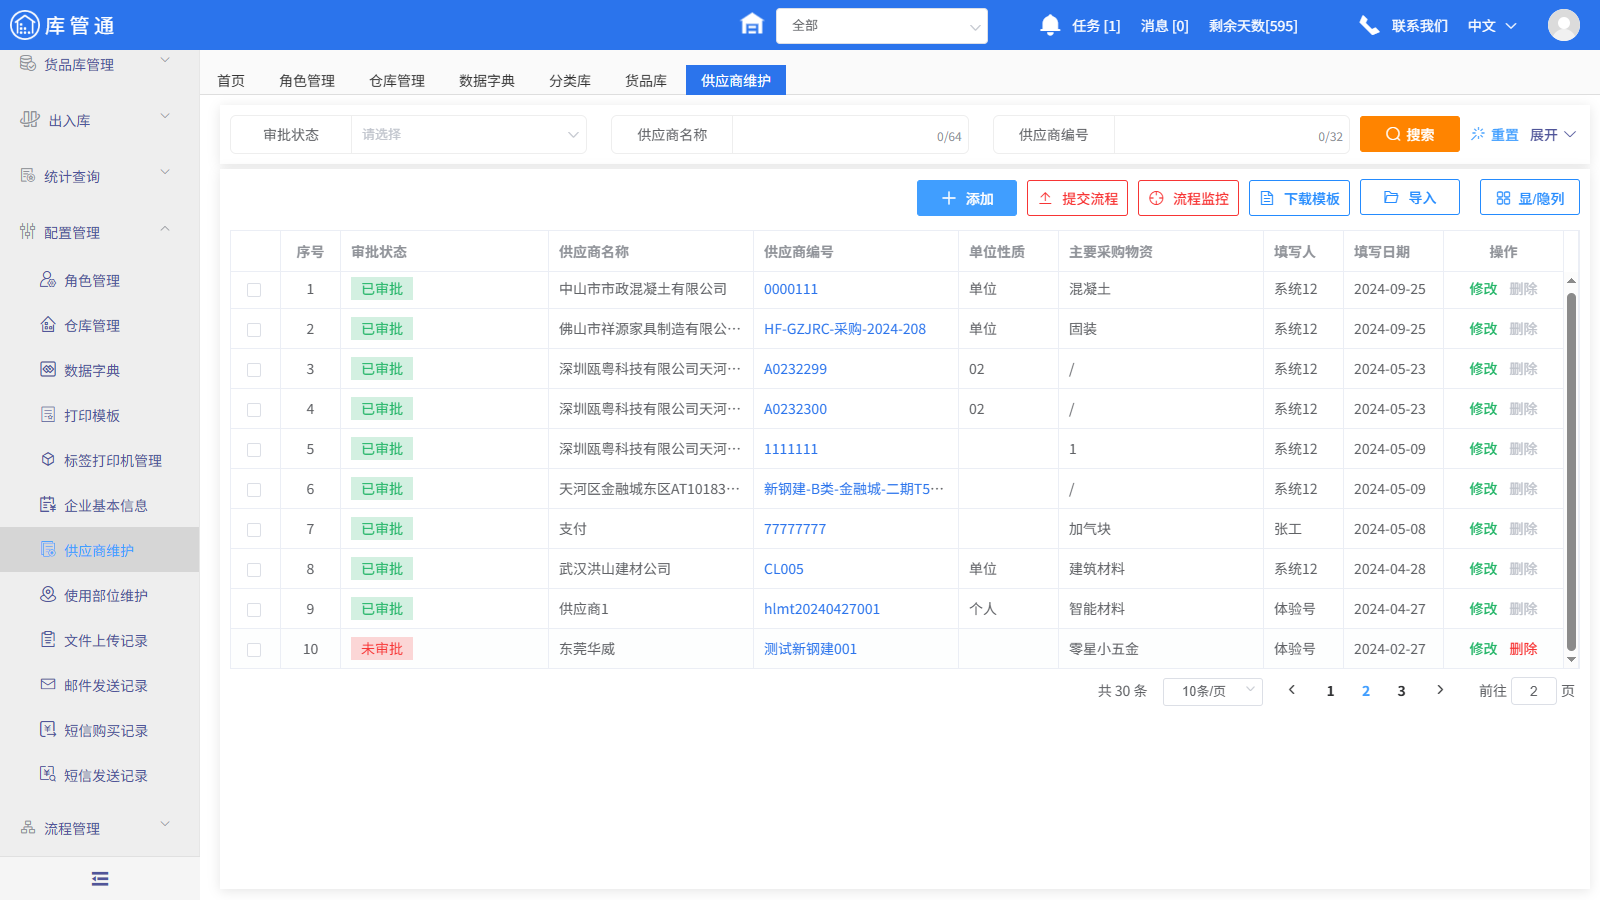This screenshot has width=1600, height=900.
Task: Click the 下载模板 button
Action: [1299, 198]
